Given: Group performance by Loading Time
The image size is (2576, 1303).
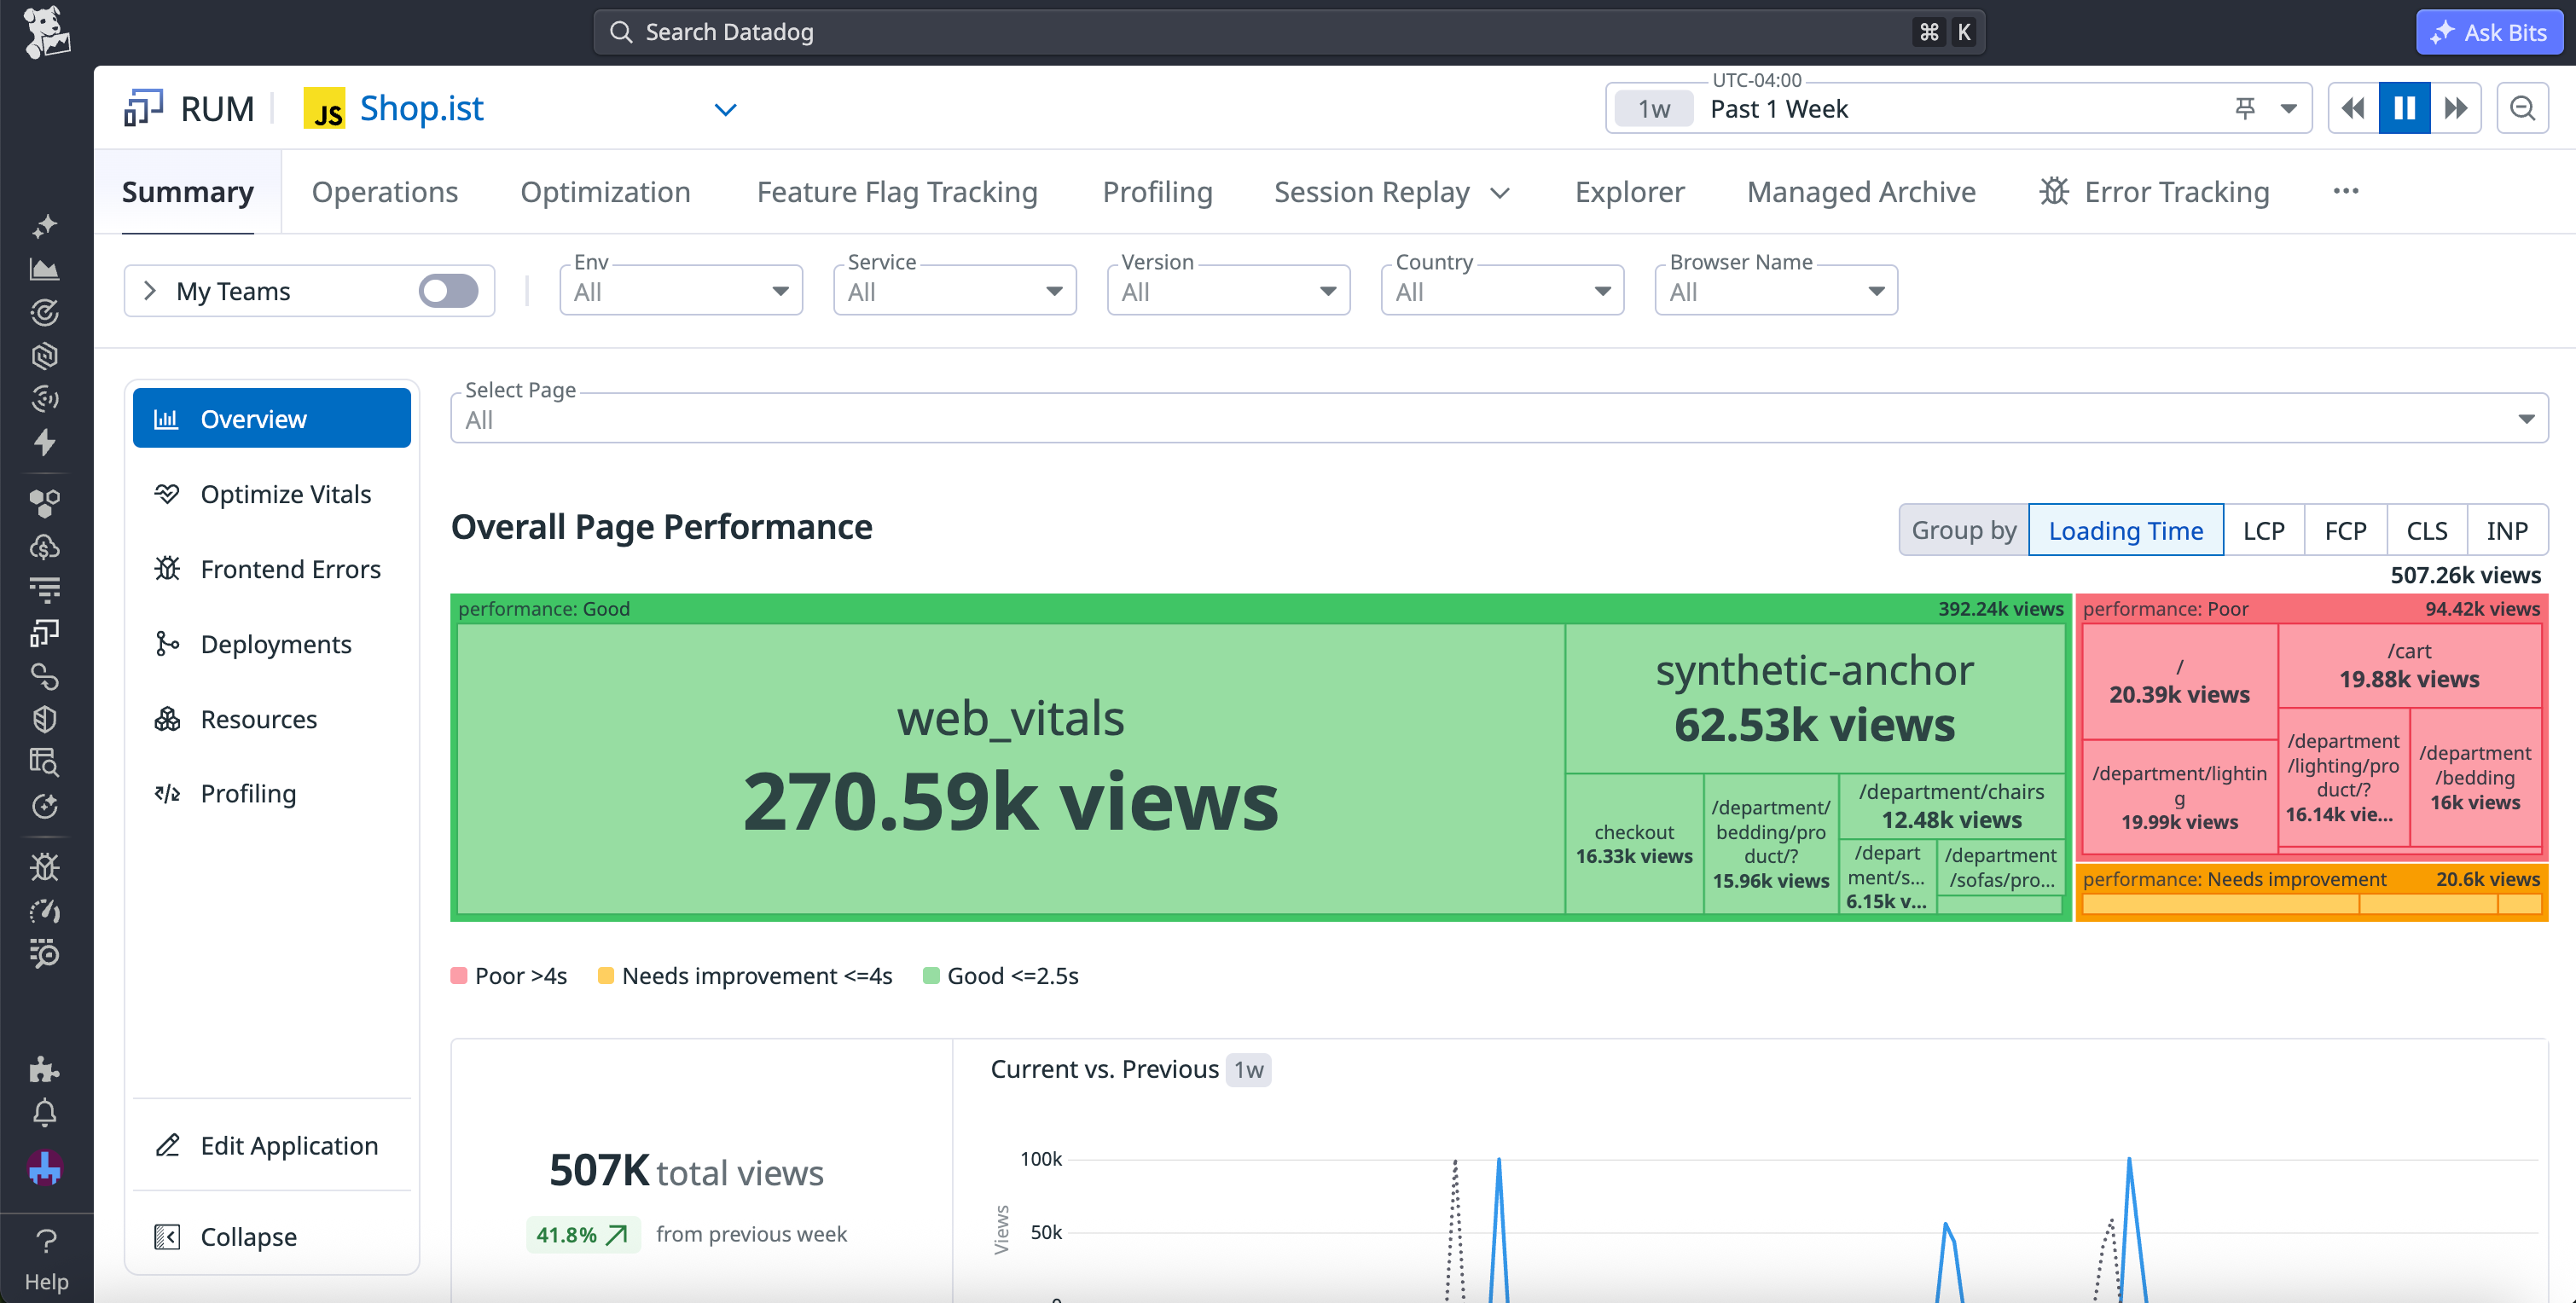Looking at the screenshot, I should tap(2125, 530).
